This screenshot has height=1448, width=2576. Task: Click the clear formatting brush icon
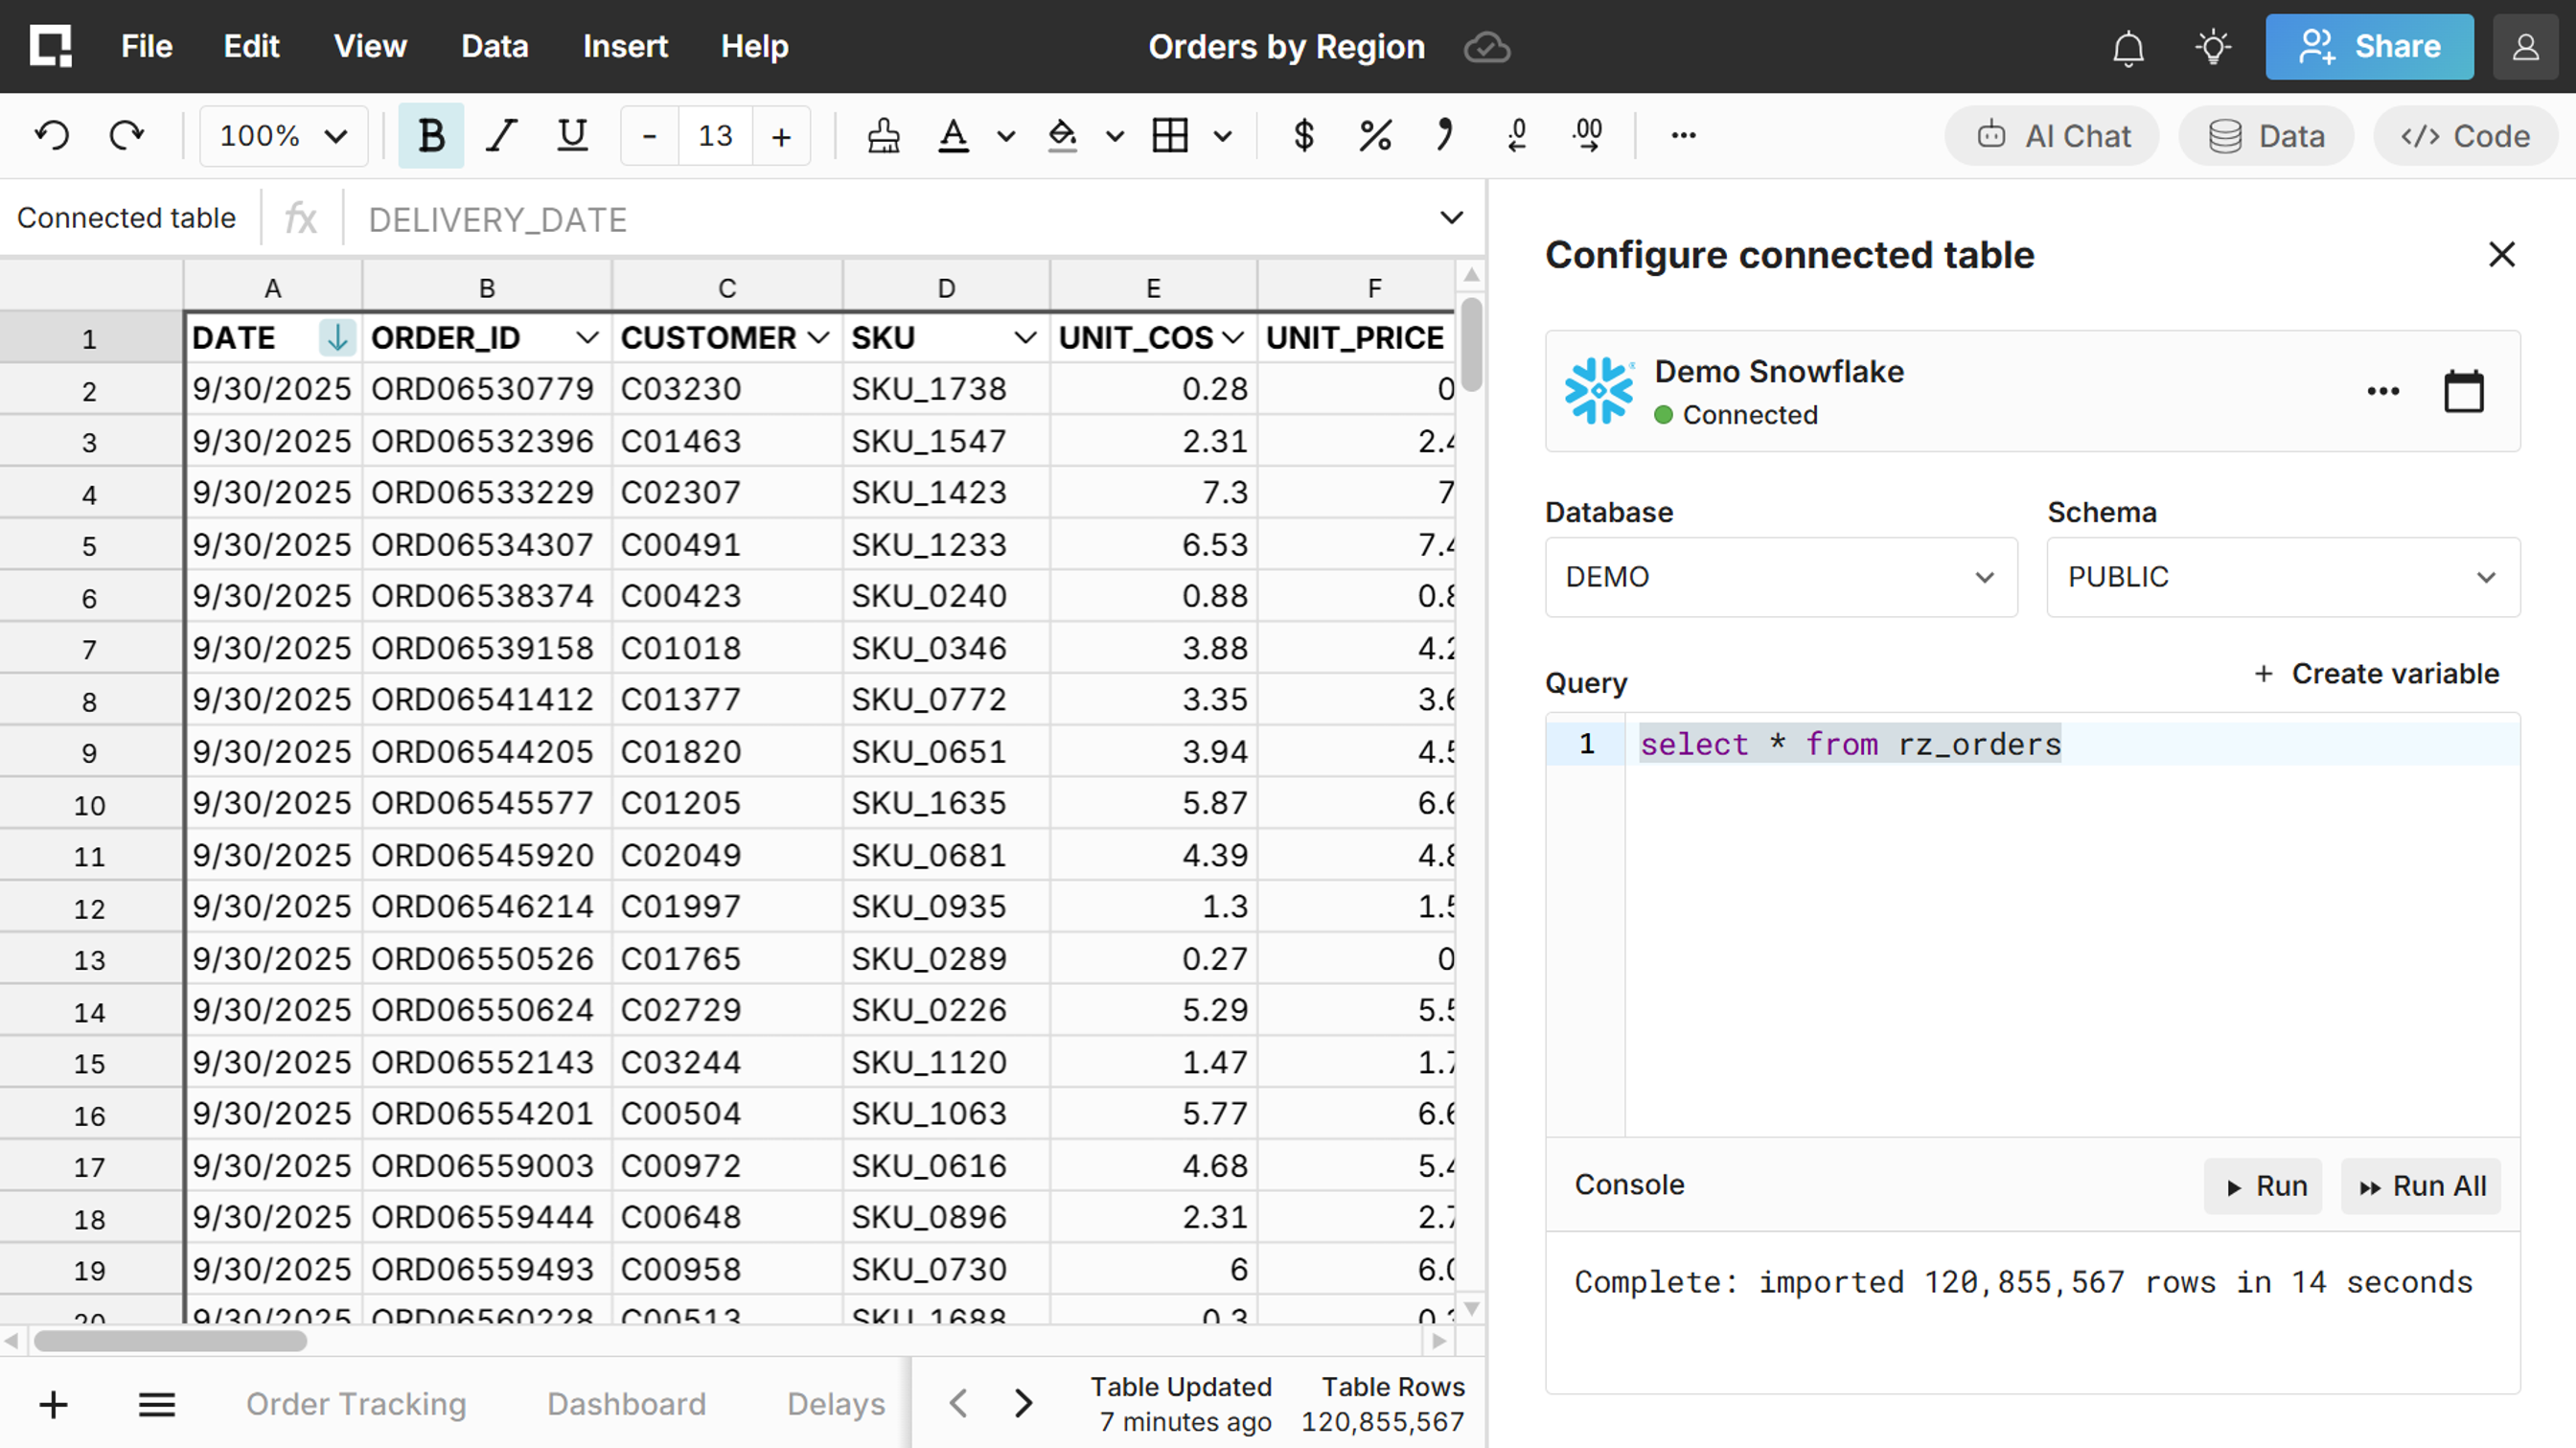tap(883, 135)
